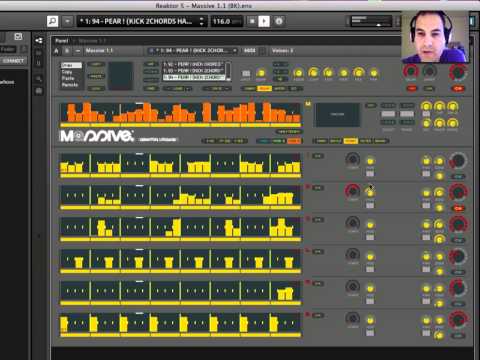This screenshot has height=360, width=480.
Task: Start playback with the white play button
Action: pos(264,21)
